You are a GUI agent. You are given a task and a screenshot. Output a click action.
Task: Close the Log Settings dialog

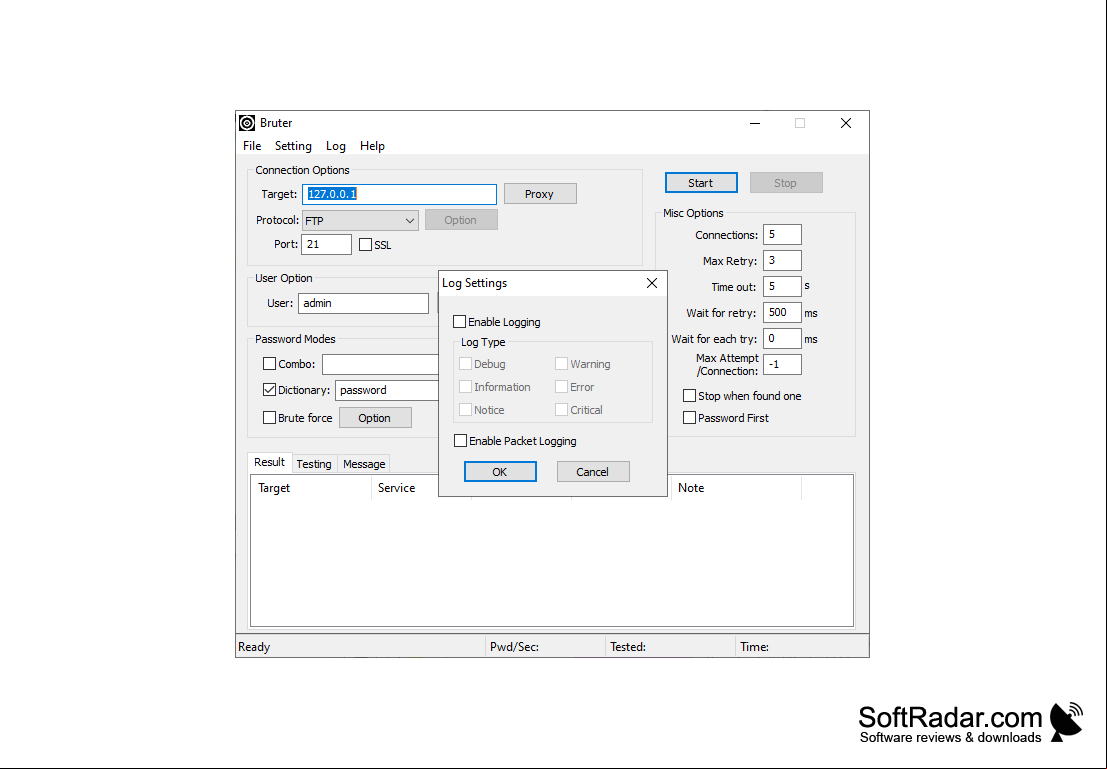click(652, 283)
